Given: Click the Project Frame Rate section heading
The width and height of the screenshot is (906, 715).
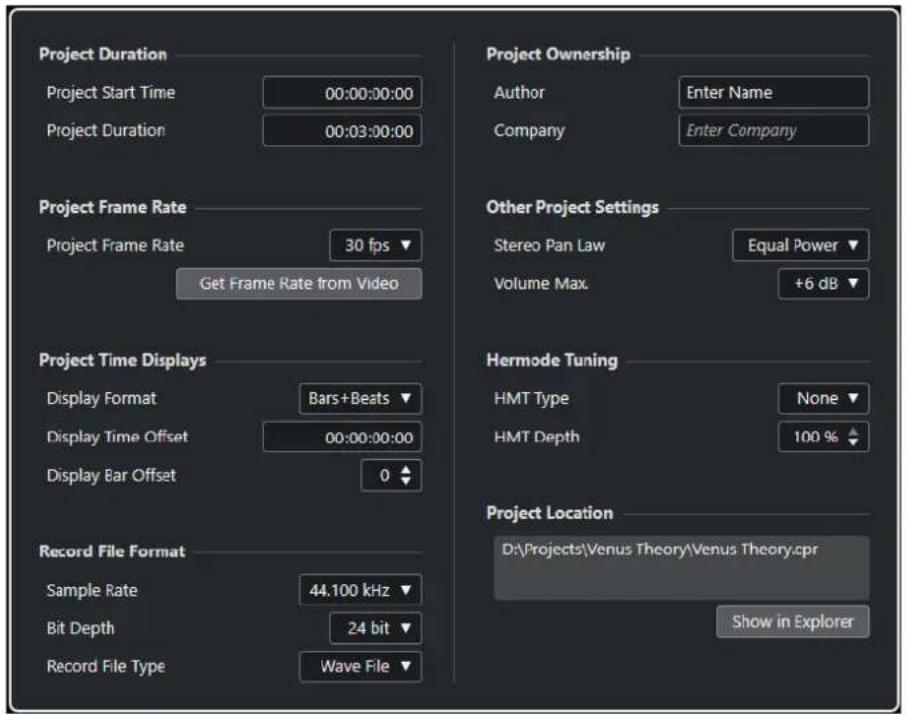Looking at the screenshot, I should 113,208.
